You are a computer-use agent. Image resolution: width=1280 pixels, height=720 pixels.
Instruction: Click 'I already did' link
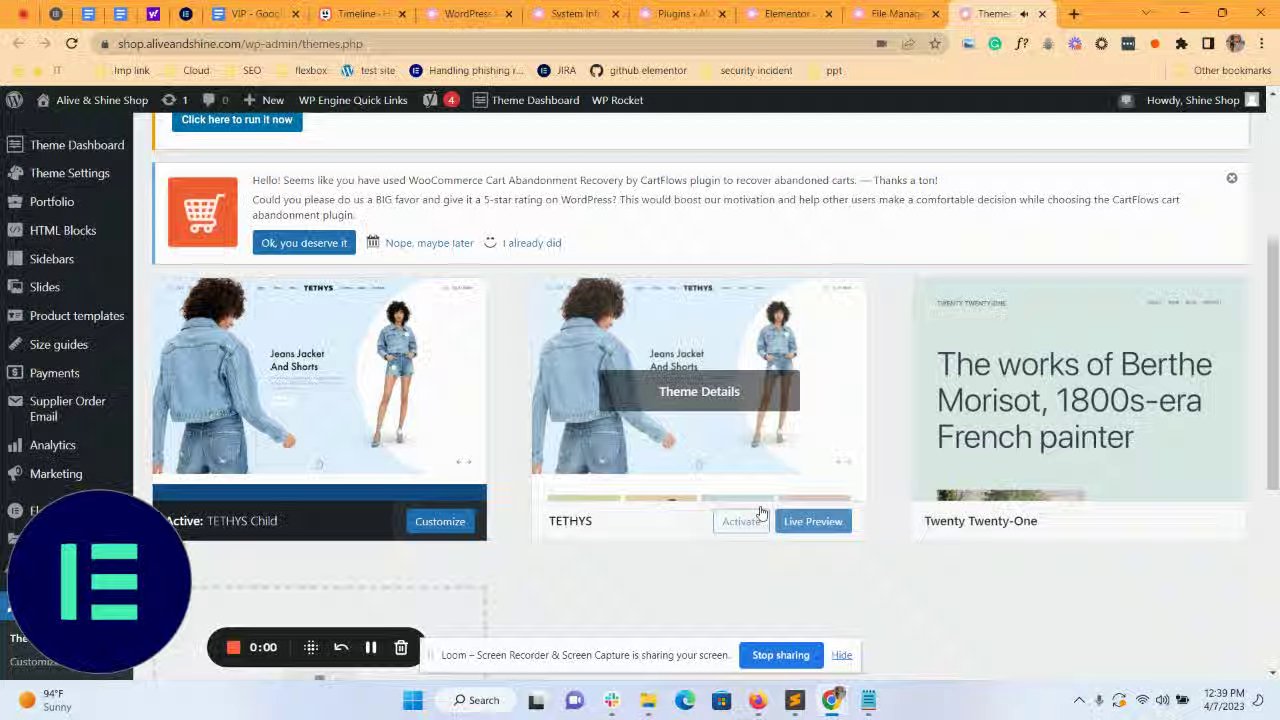(x=532, y=243)
